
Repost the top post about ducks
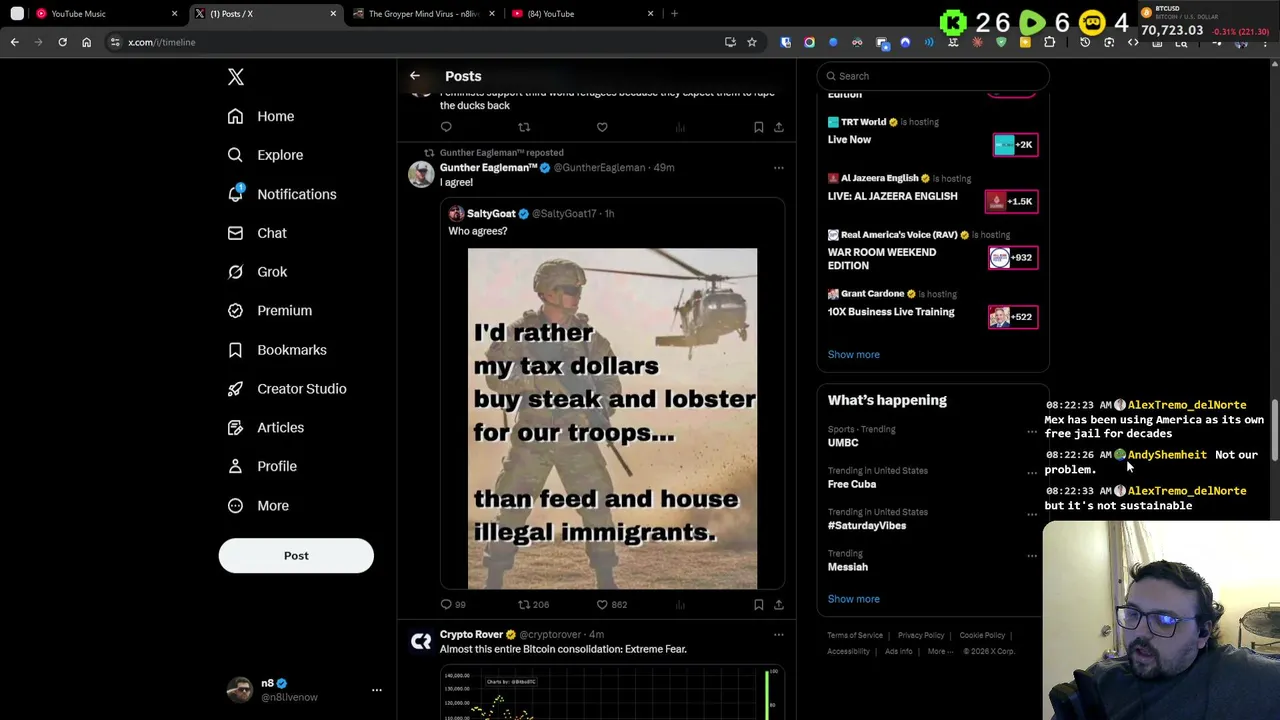(x=524, y=127)
